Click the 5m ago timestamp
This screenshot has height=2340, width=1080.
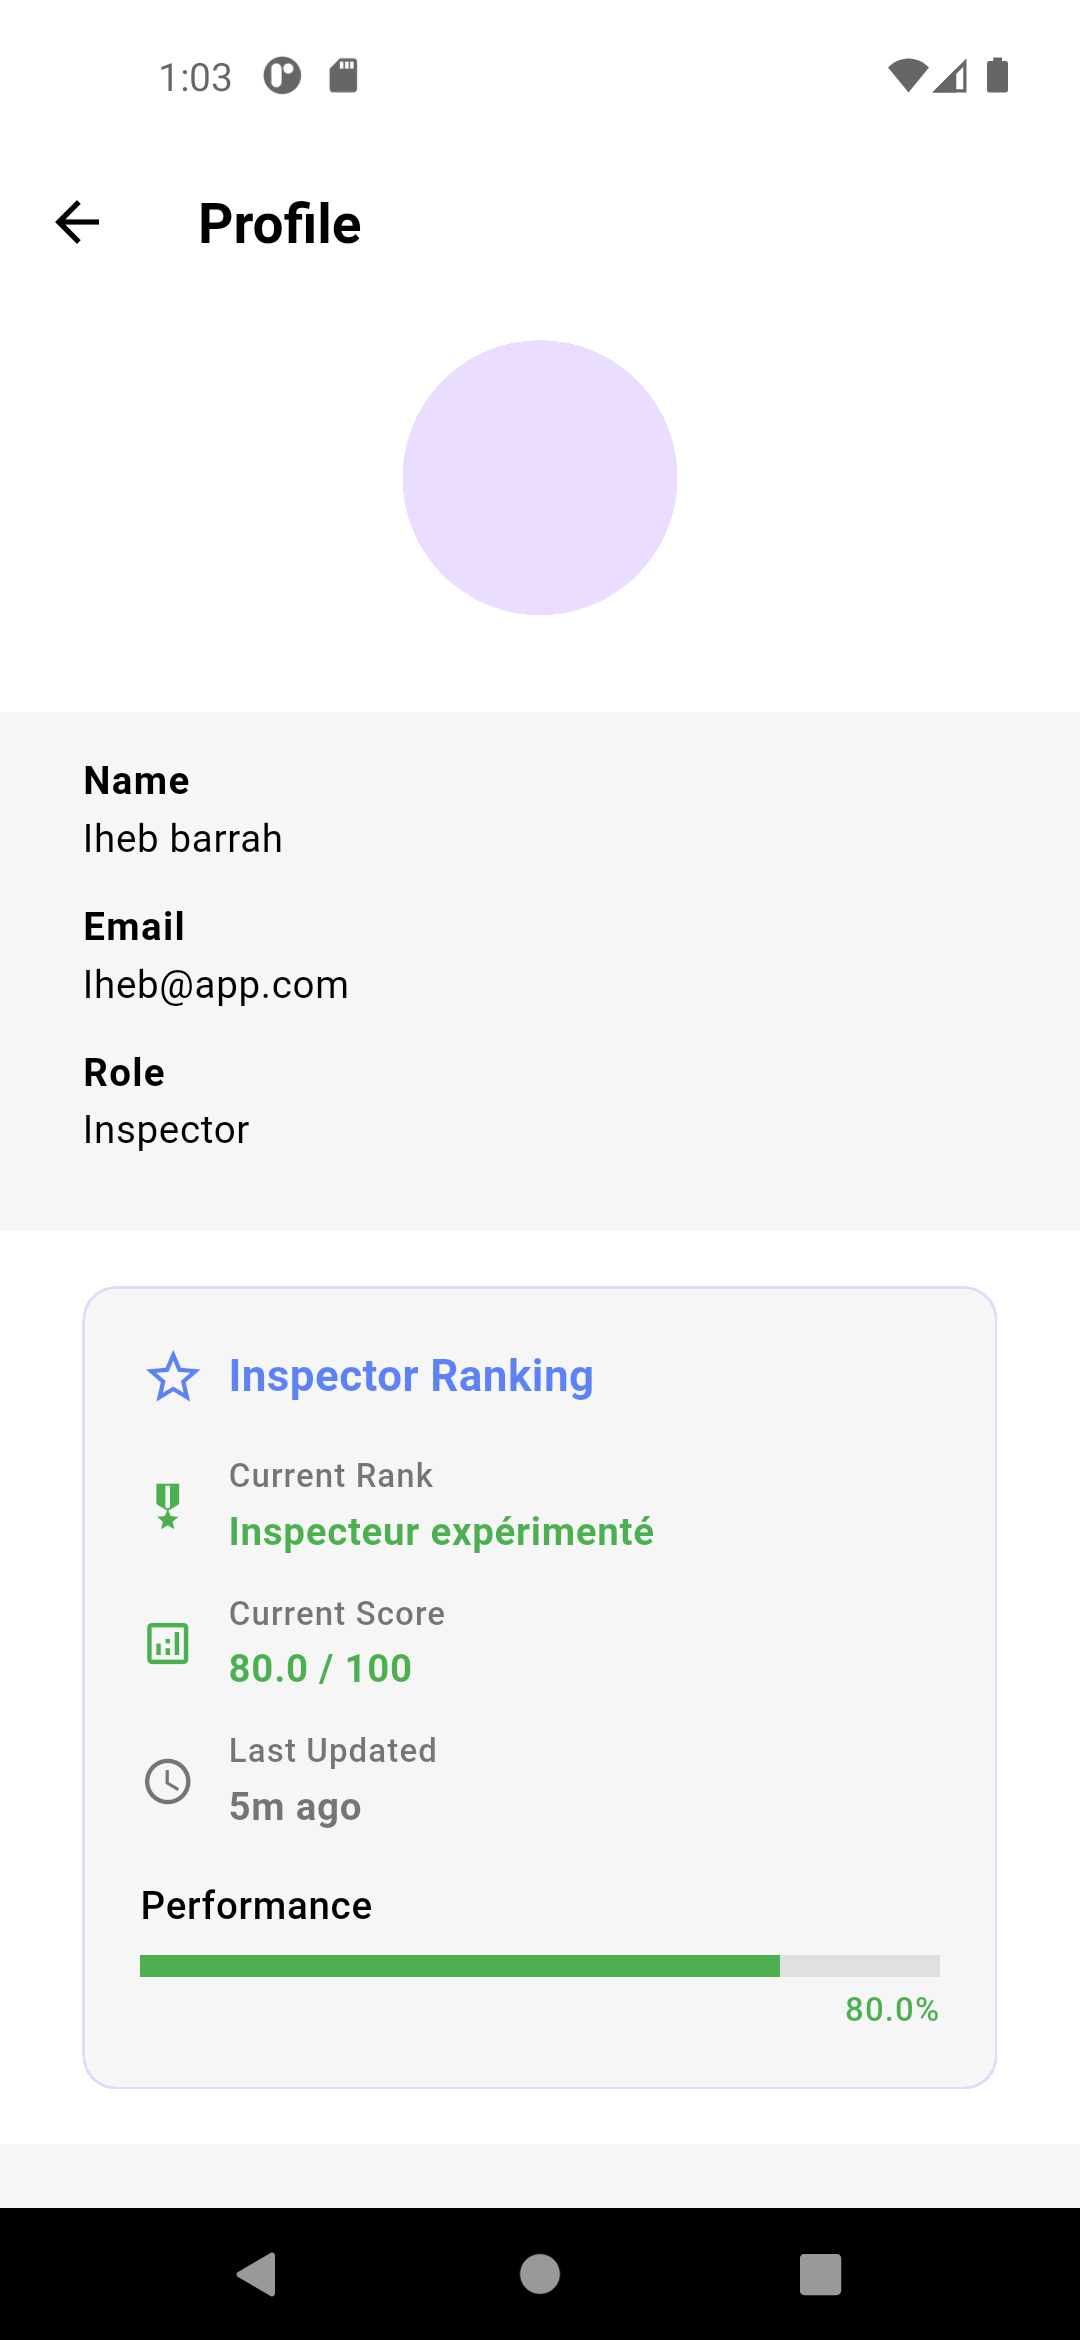pyautogui.click(x=295, y=1807)
